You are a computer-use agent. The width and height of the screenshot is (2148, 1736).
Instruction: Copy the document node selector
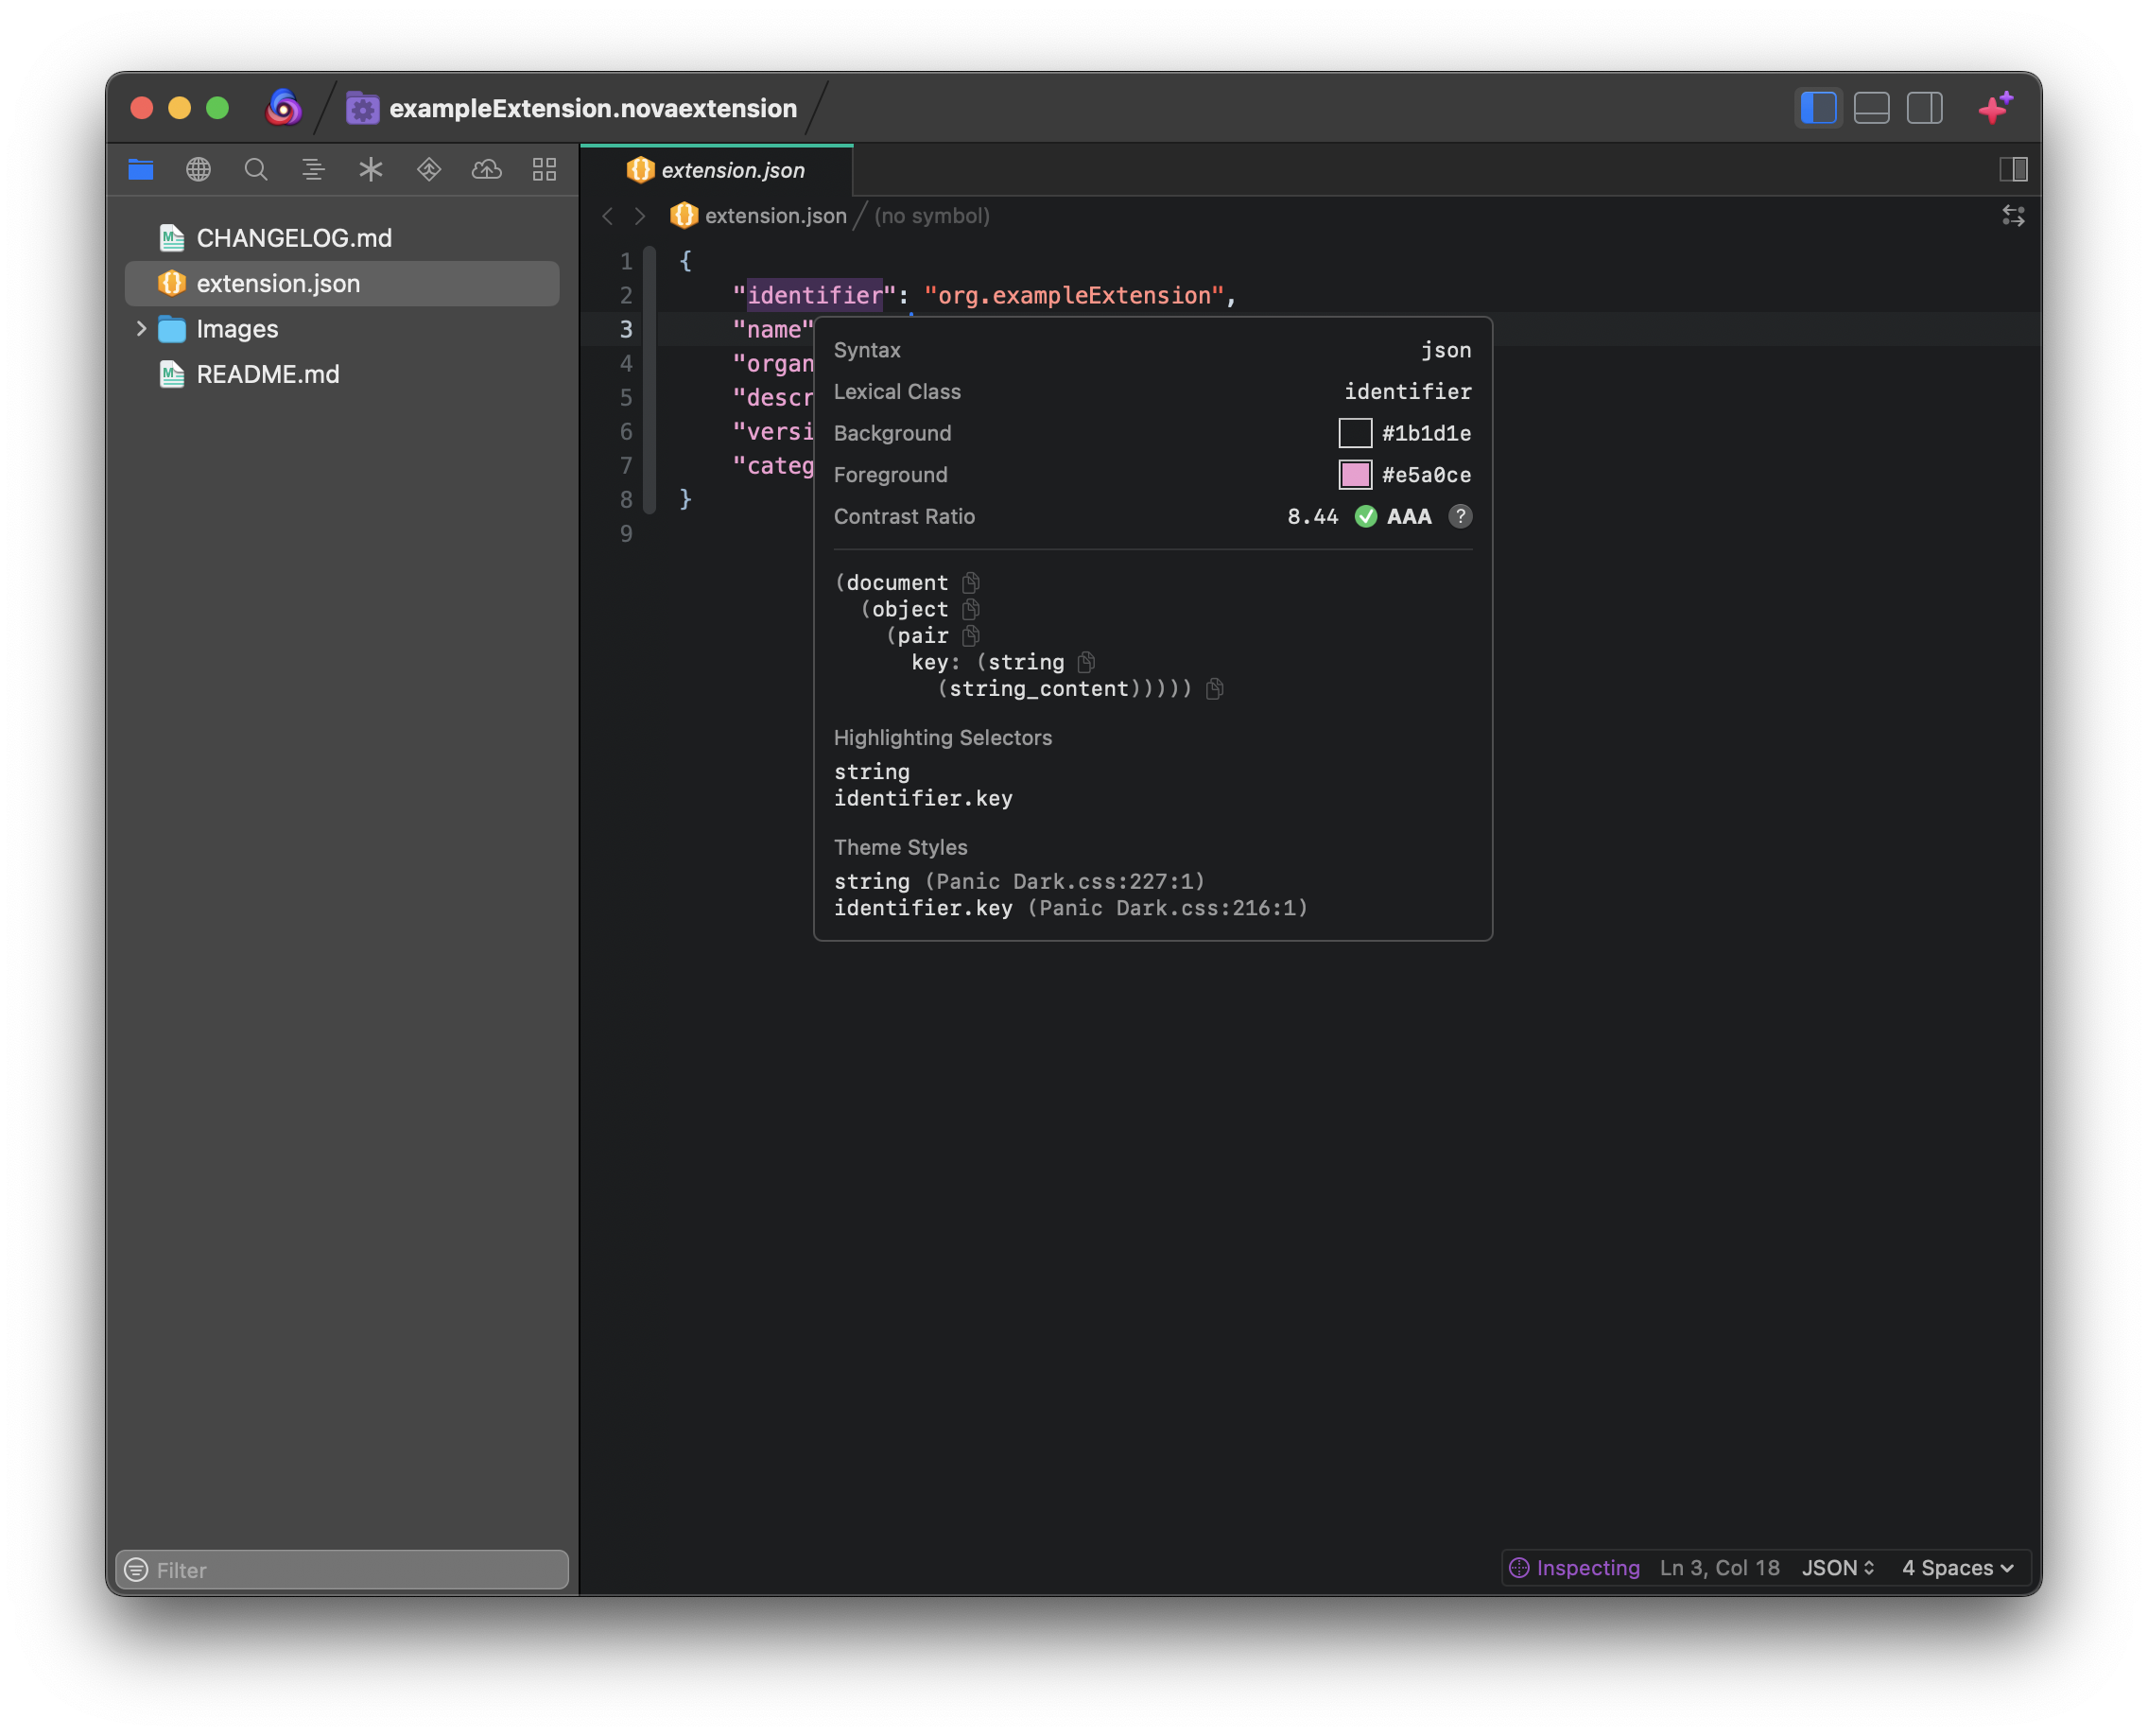[971, 583]
